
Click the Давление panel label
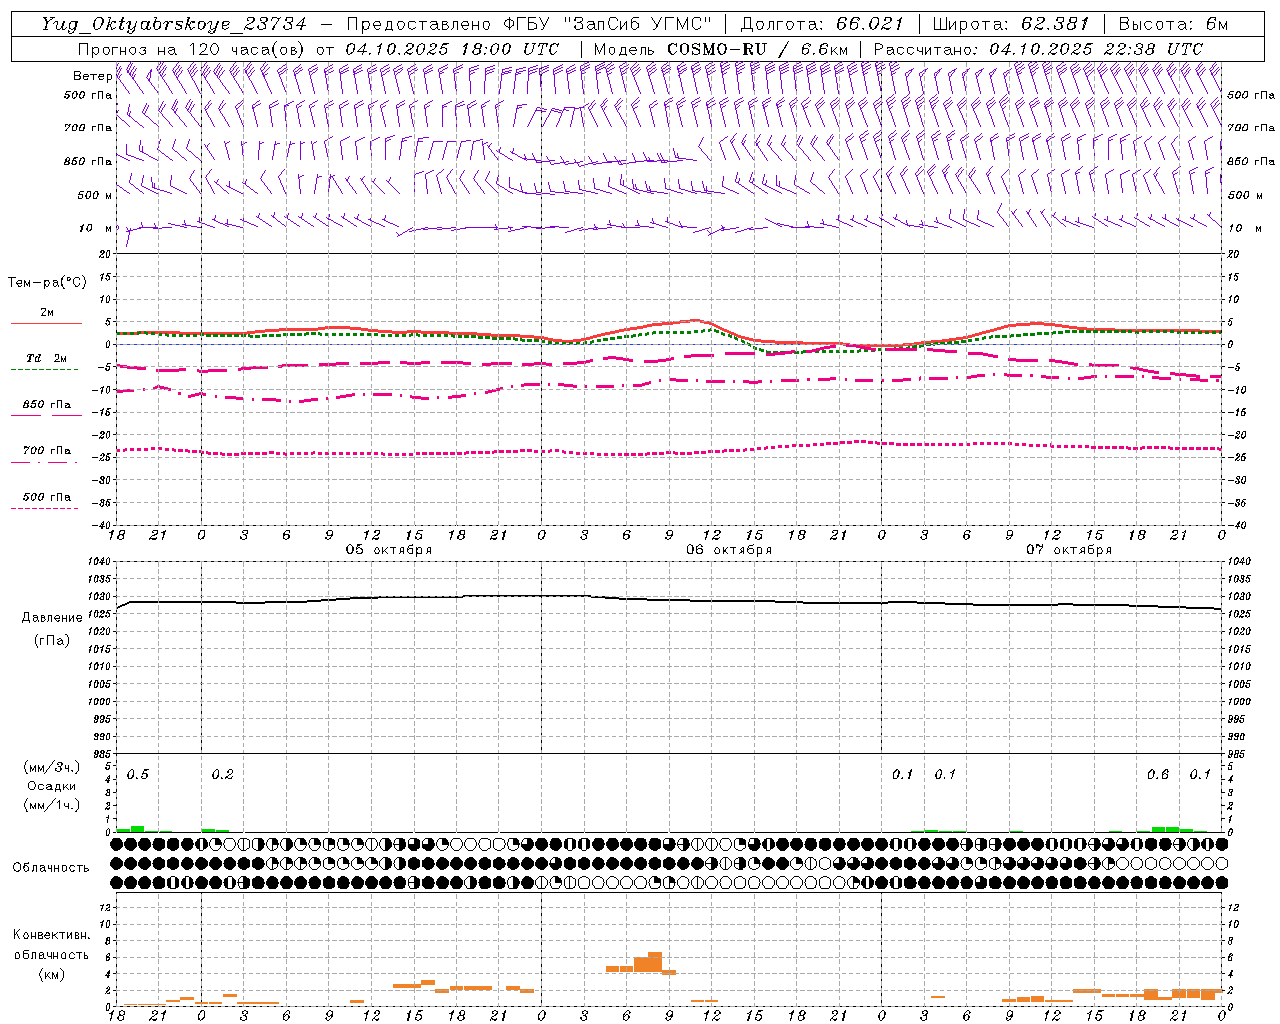coord(51,618)
